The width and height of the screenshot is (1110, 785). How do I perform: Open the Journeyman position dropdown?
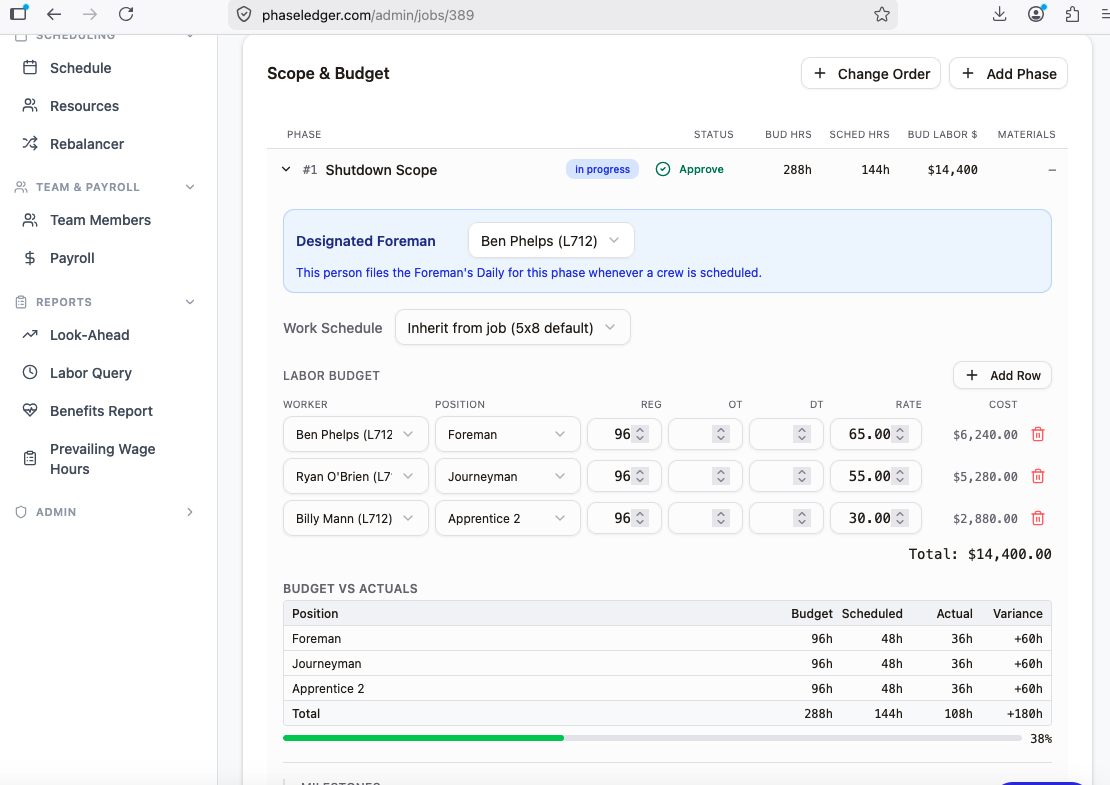coord(508,476)
